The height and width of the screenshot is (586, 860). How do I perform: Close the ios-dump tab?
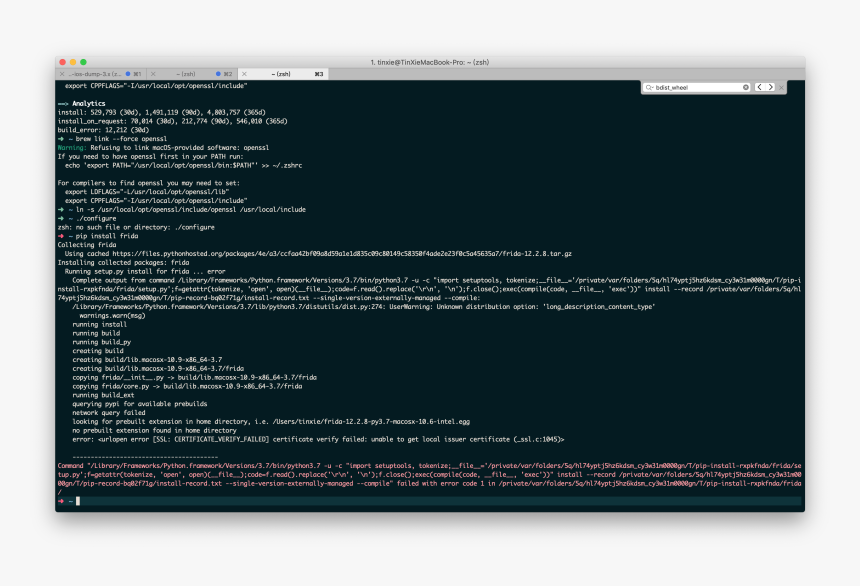62,74
